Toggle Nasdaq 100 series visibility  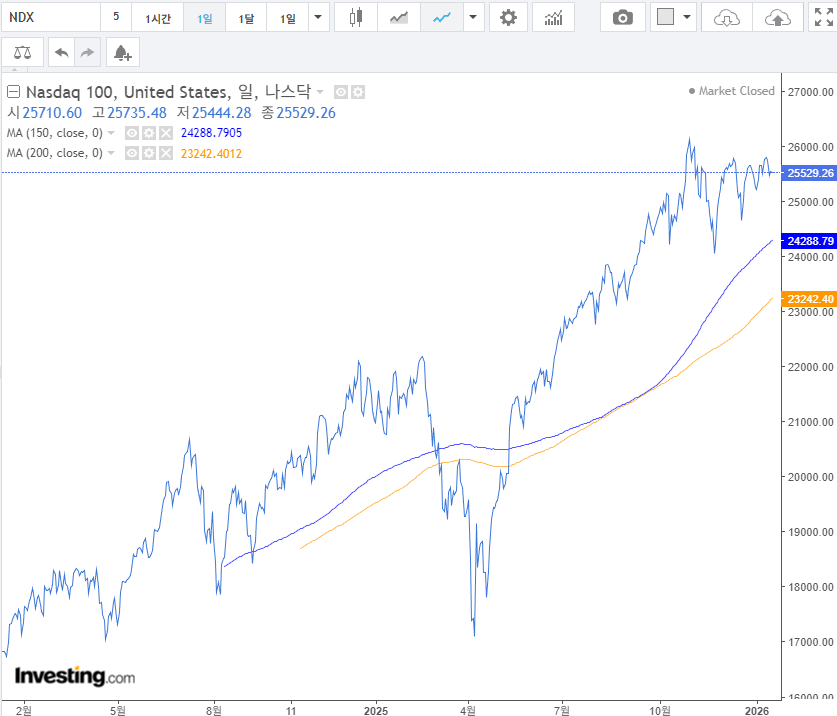coord(341,92)
